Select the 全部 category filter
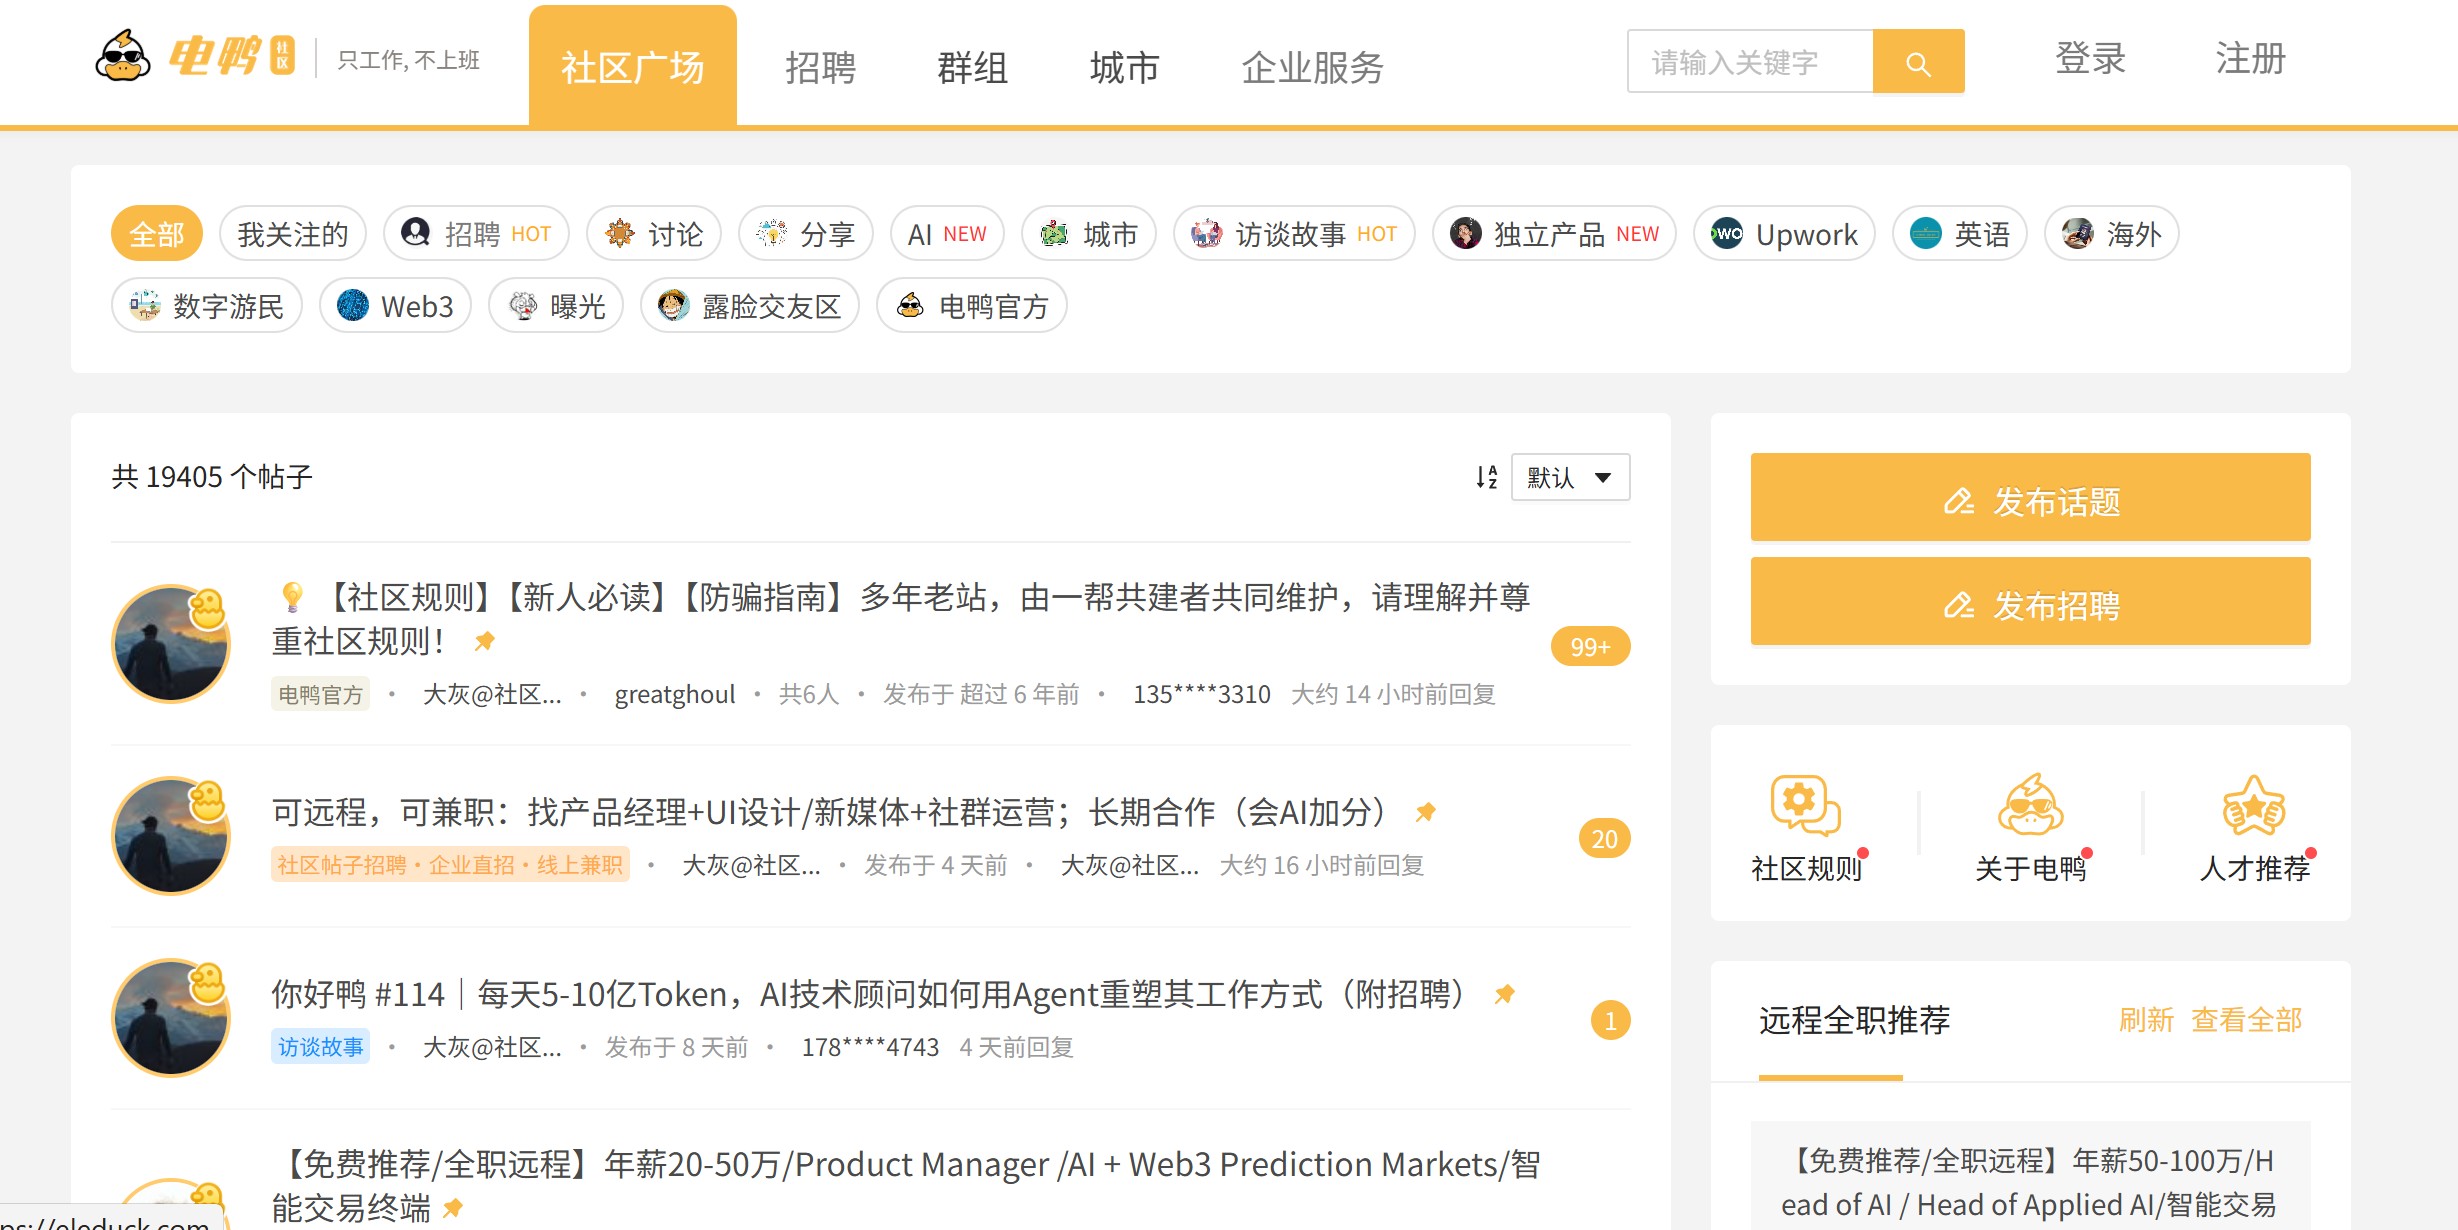Image resolution: width=2458 pixels, height=1230 pixels. point(157,234)
